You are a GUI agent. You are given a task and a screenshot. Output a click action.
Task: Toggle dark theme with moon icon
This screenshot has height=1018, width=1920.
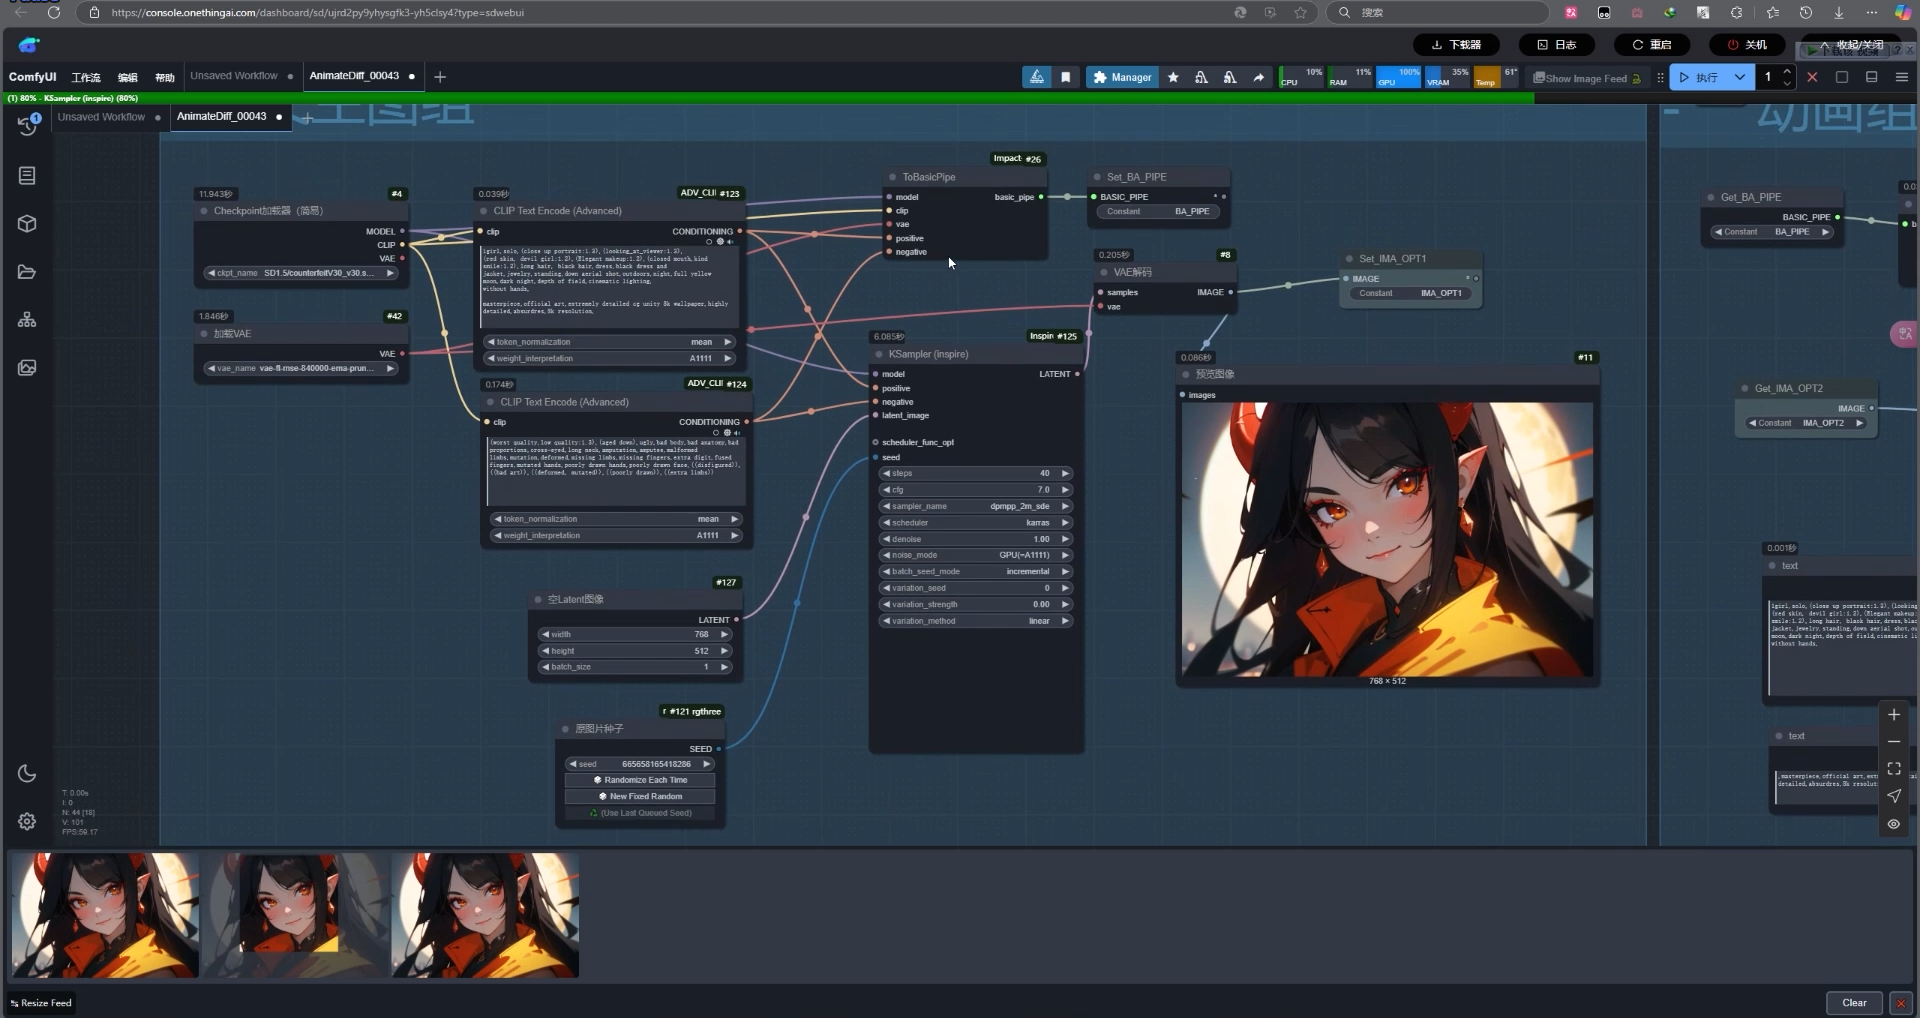pyautogui.click(x=27, y=773)
